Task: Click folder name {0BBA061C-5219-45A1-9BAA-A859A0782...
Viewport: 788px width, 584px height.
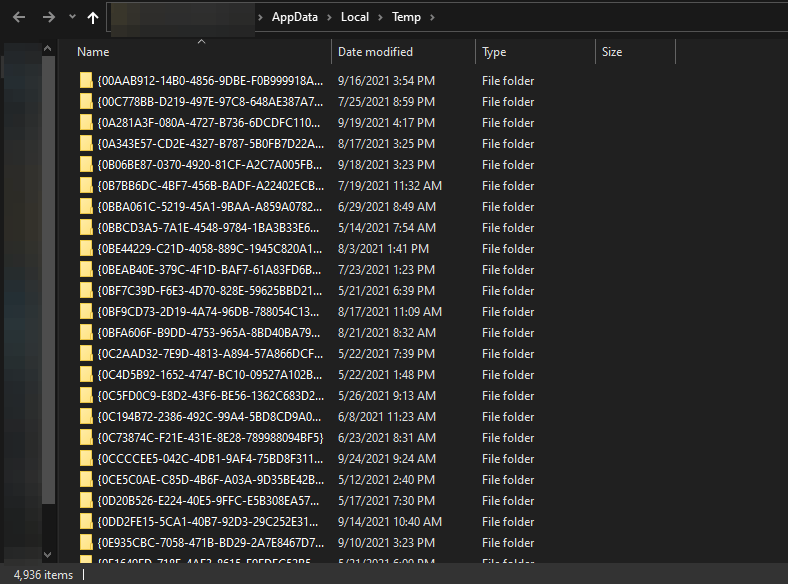Action: point(210,207)
